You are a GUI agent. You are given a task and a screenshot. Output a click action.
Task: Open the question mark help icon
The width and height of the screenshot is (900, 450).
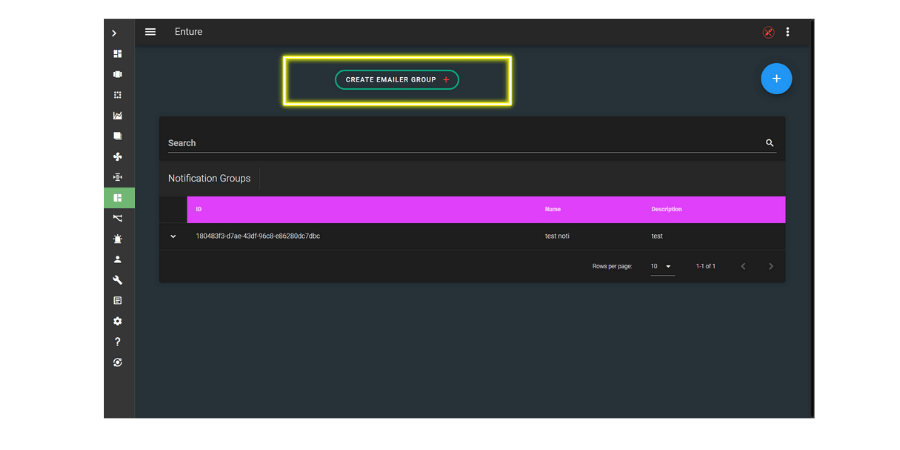click(x=118, y=342)
